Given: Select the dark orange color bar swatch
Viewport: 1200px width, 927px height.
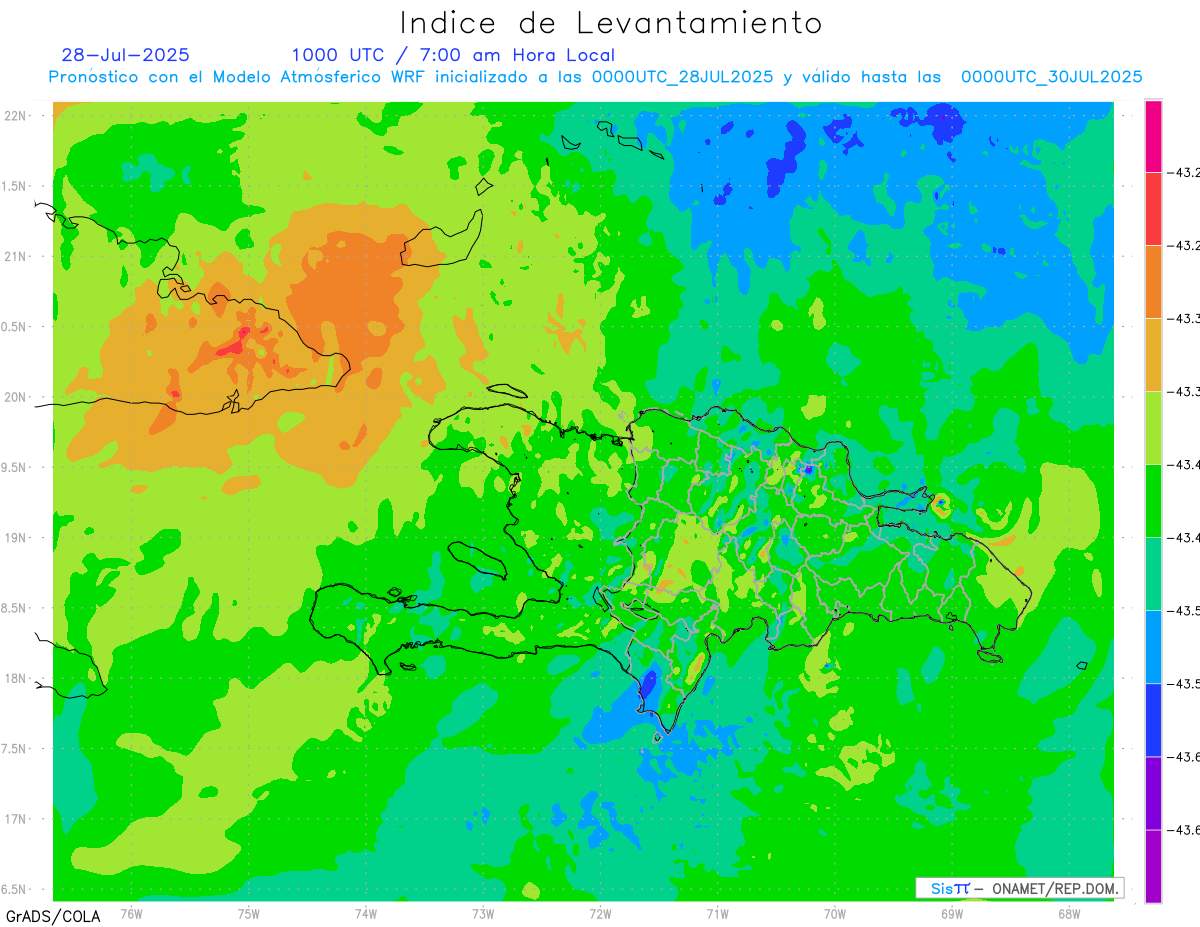Looking at the screenshot, I should pos(1153,282).
